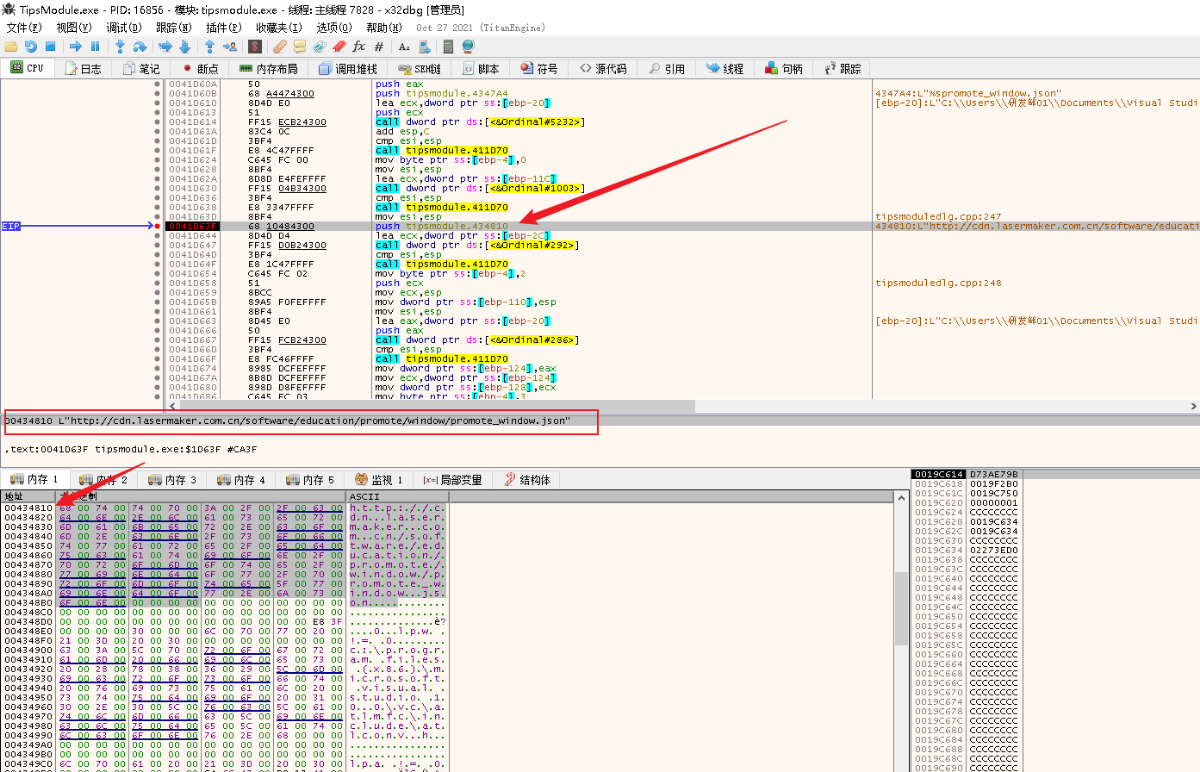The width and height of the screenshot is (1200, 772).
Task: Open the 监视 1 tab
Action: pyautogui.click(x=379, y=480)
